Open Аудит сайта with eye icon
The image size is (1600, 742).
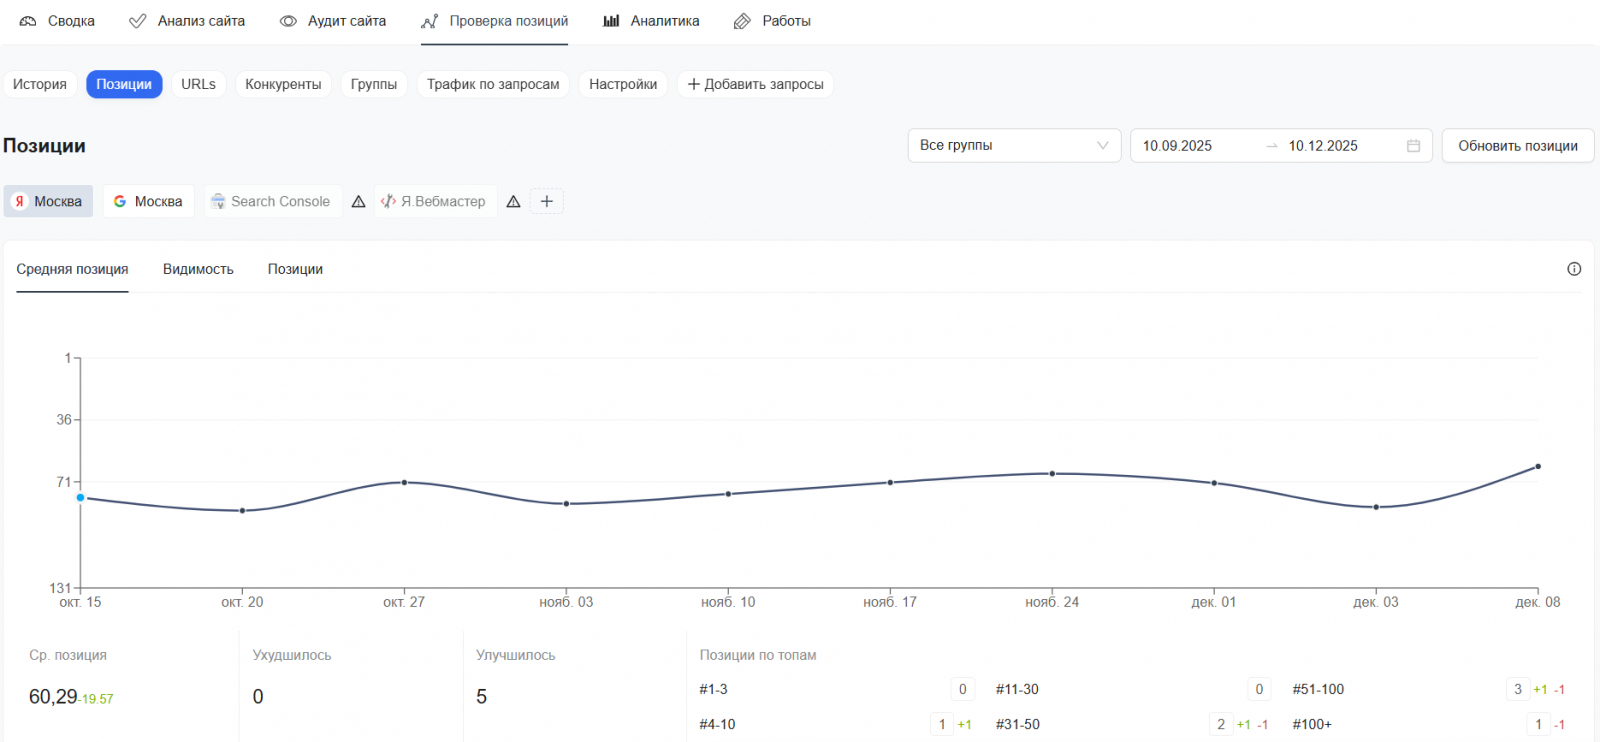pos(333,21)
